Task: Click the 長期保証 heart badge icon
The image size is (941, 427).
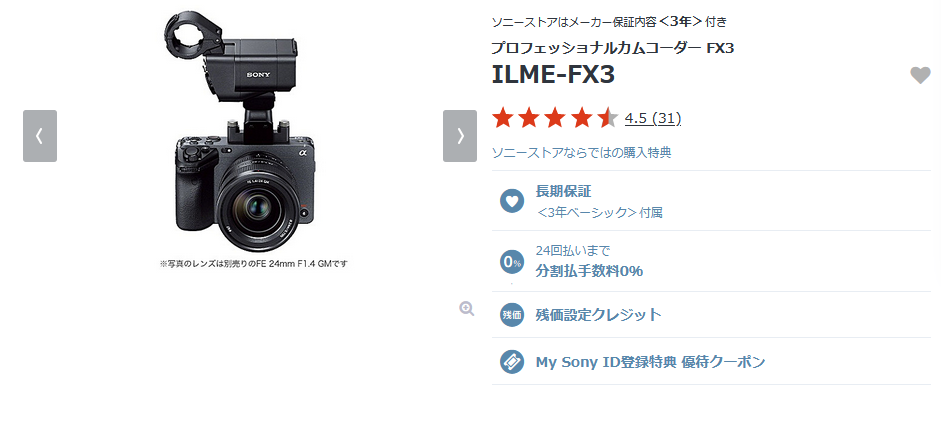Action: 512,200
